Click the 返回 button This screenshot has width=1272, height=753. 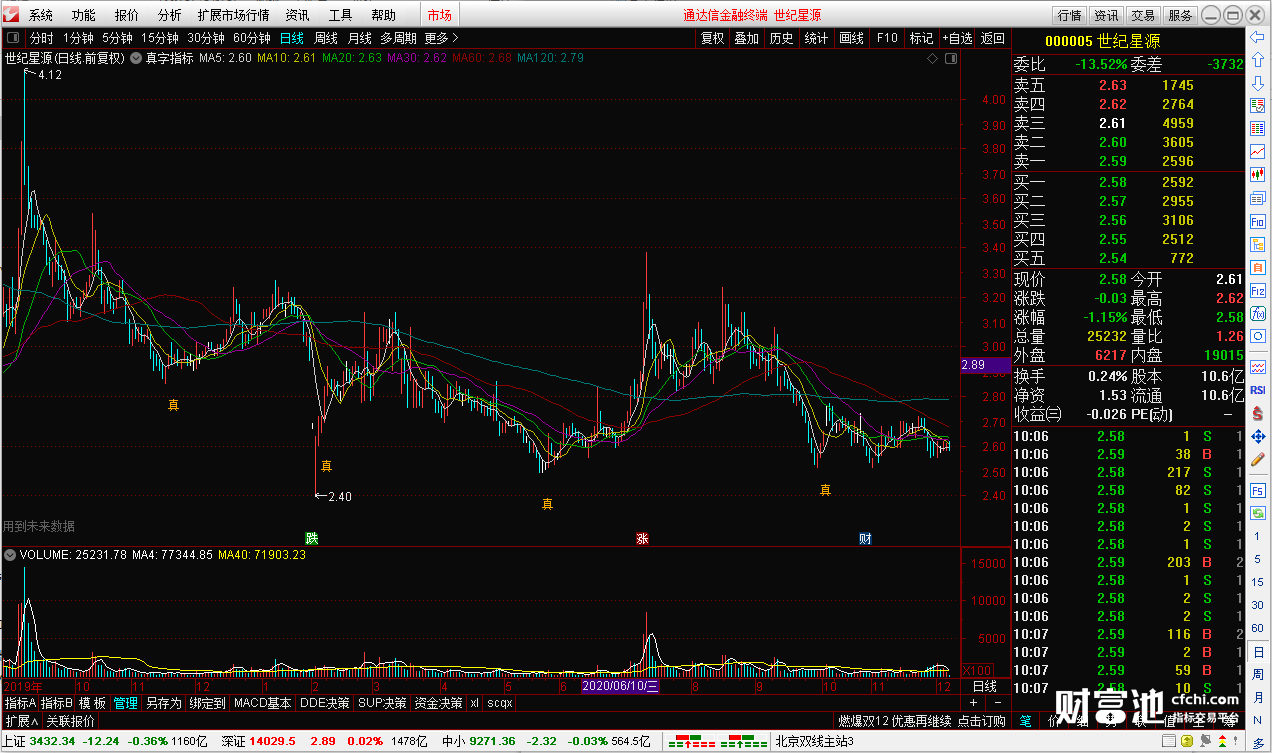(992, 38)
